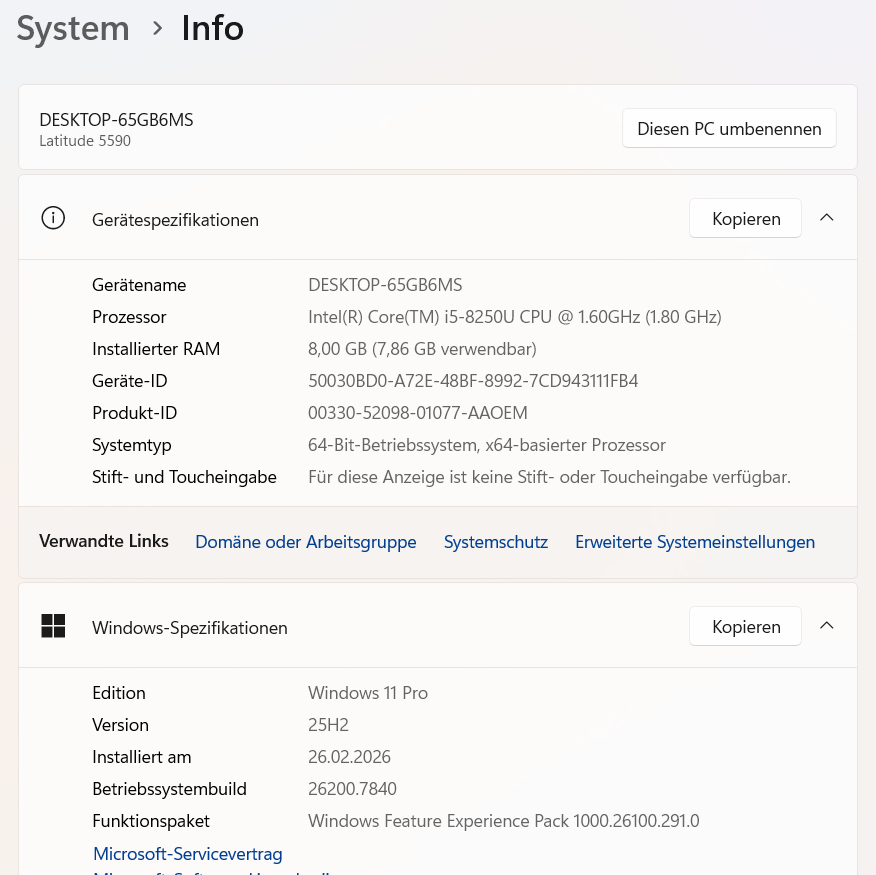
Task: Open the Systemschutz link
Action: 496,542
